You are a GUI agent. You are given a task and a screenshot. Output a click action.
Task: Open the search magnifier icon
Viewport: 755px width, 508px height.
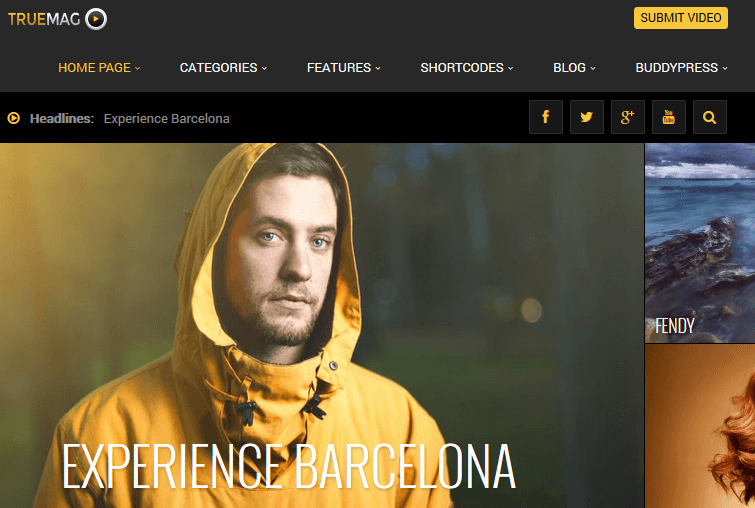[709, 117]
